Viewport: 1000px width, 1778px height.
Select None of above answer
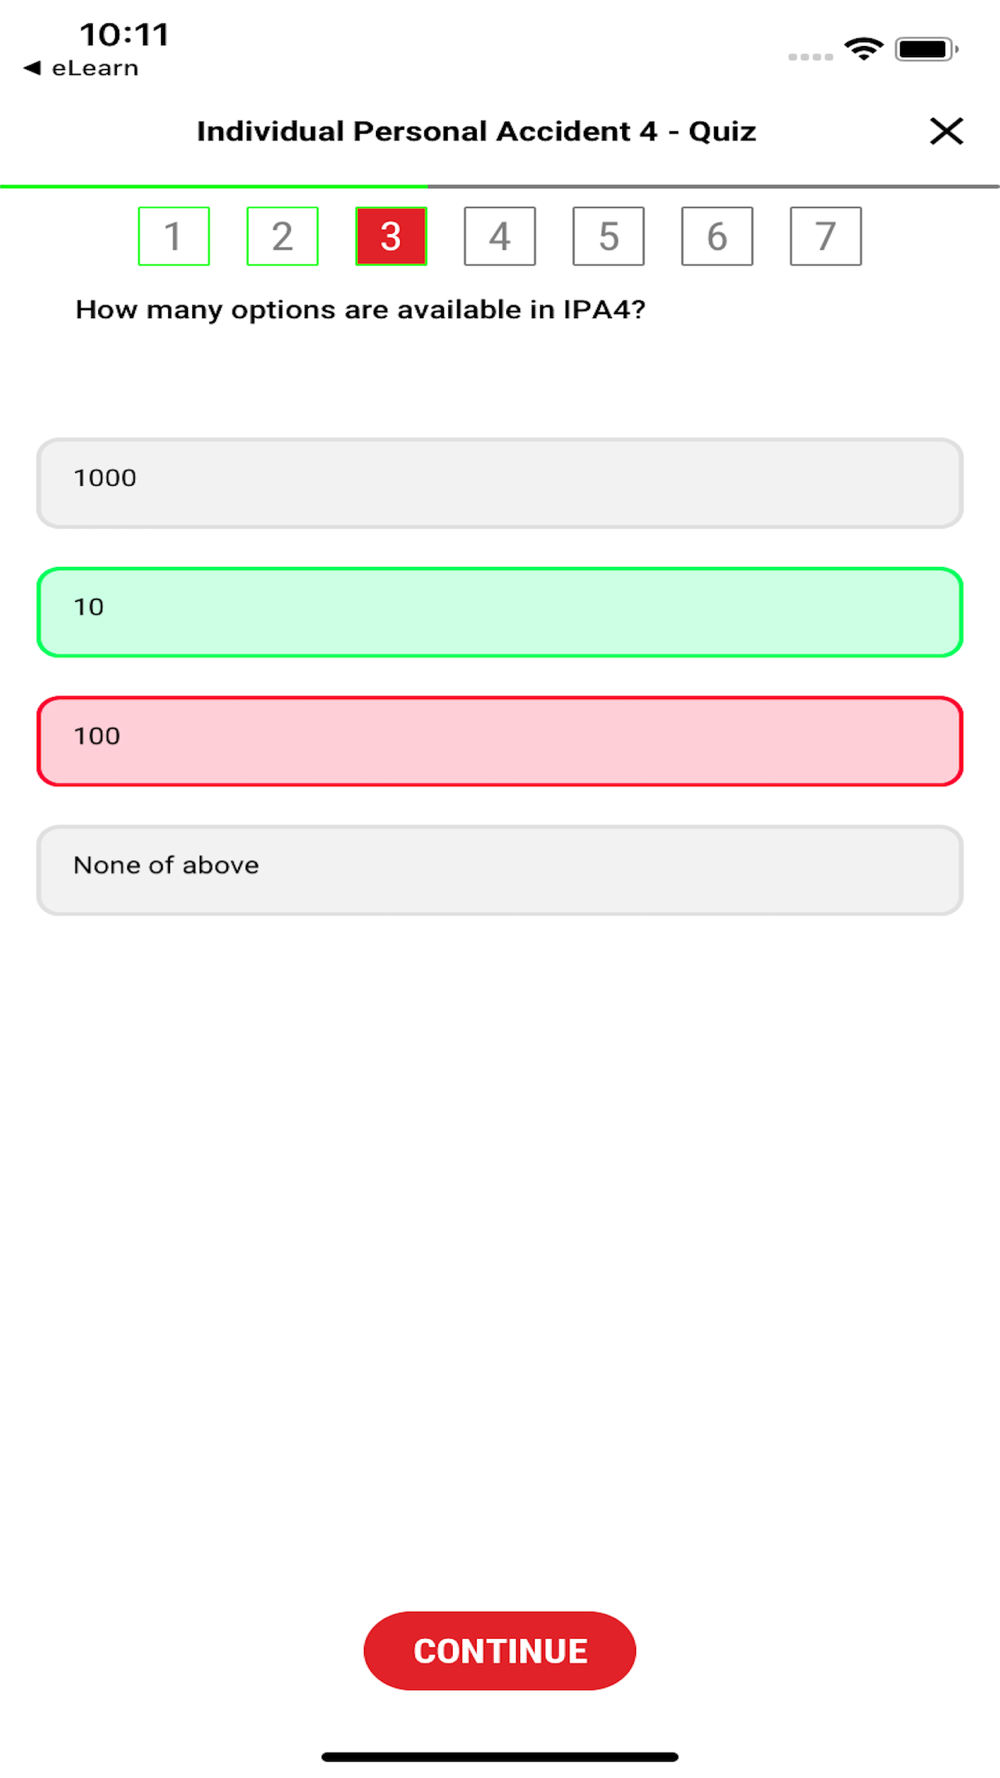pos(500,870)
